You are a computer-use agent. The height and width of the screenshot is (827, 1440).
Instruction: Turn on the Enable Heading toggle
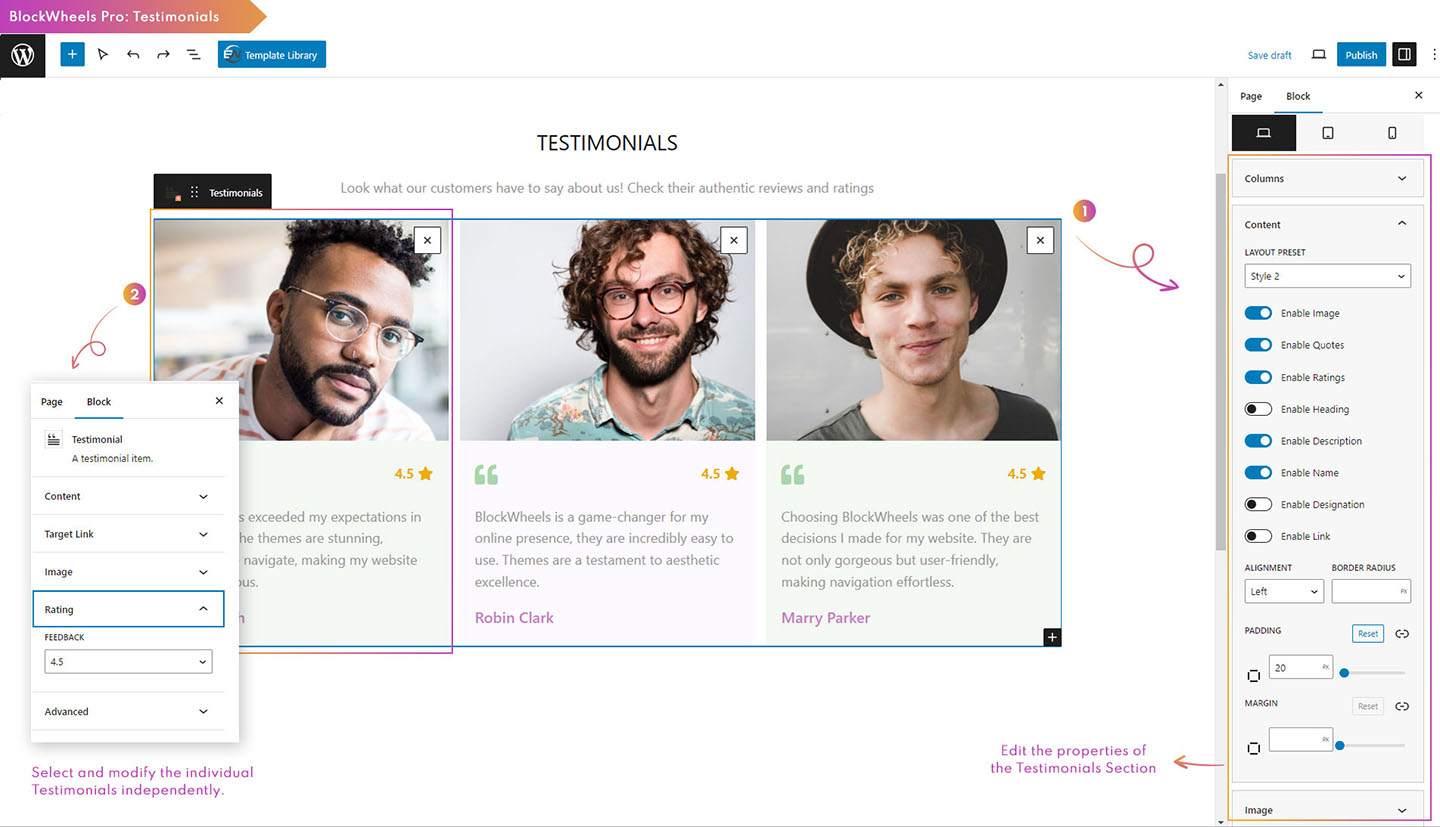pos(1258,409)
